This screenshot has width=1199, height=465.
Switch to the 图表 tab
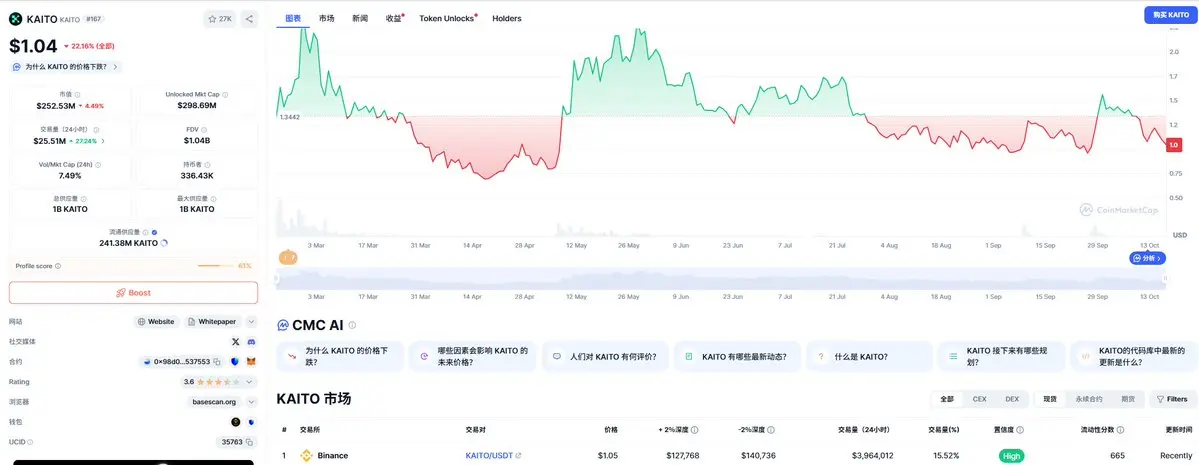(293, 18)
